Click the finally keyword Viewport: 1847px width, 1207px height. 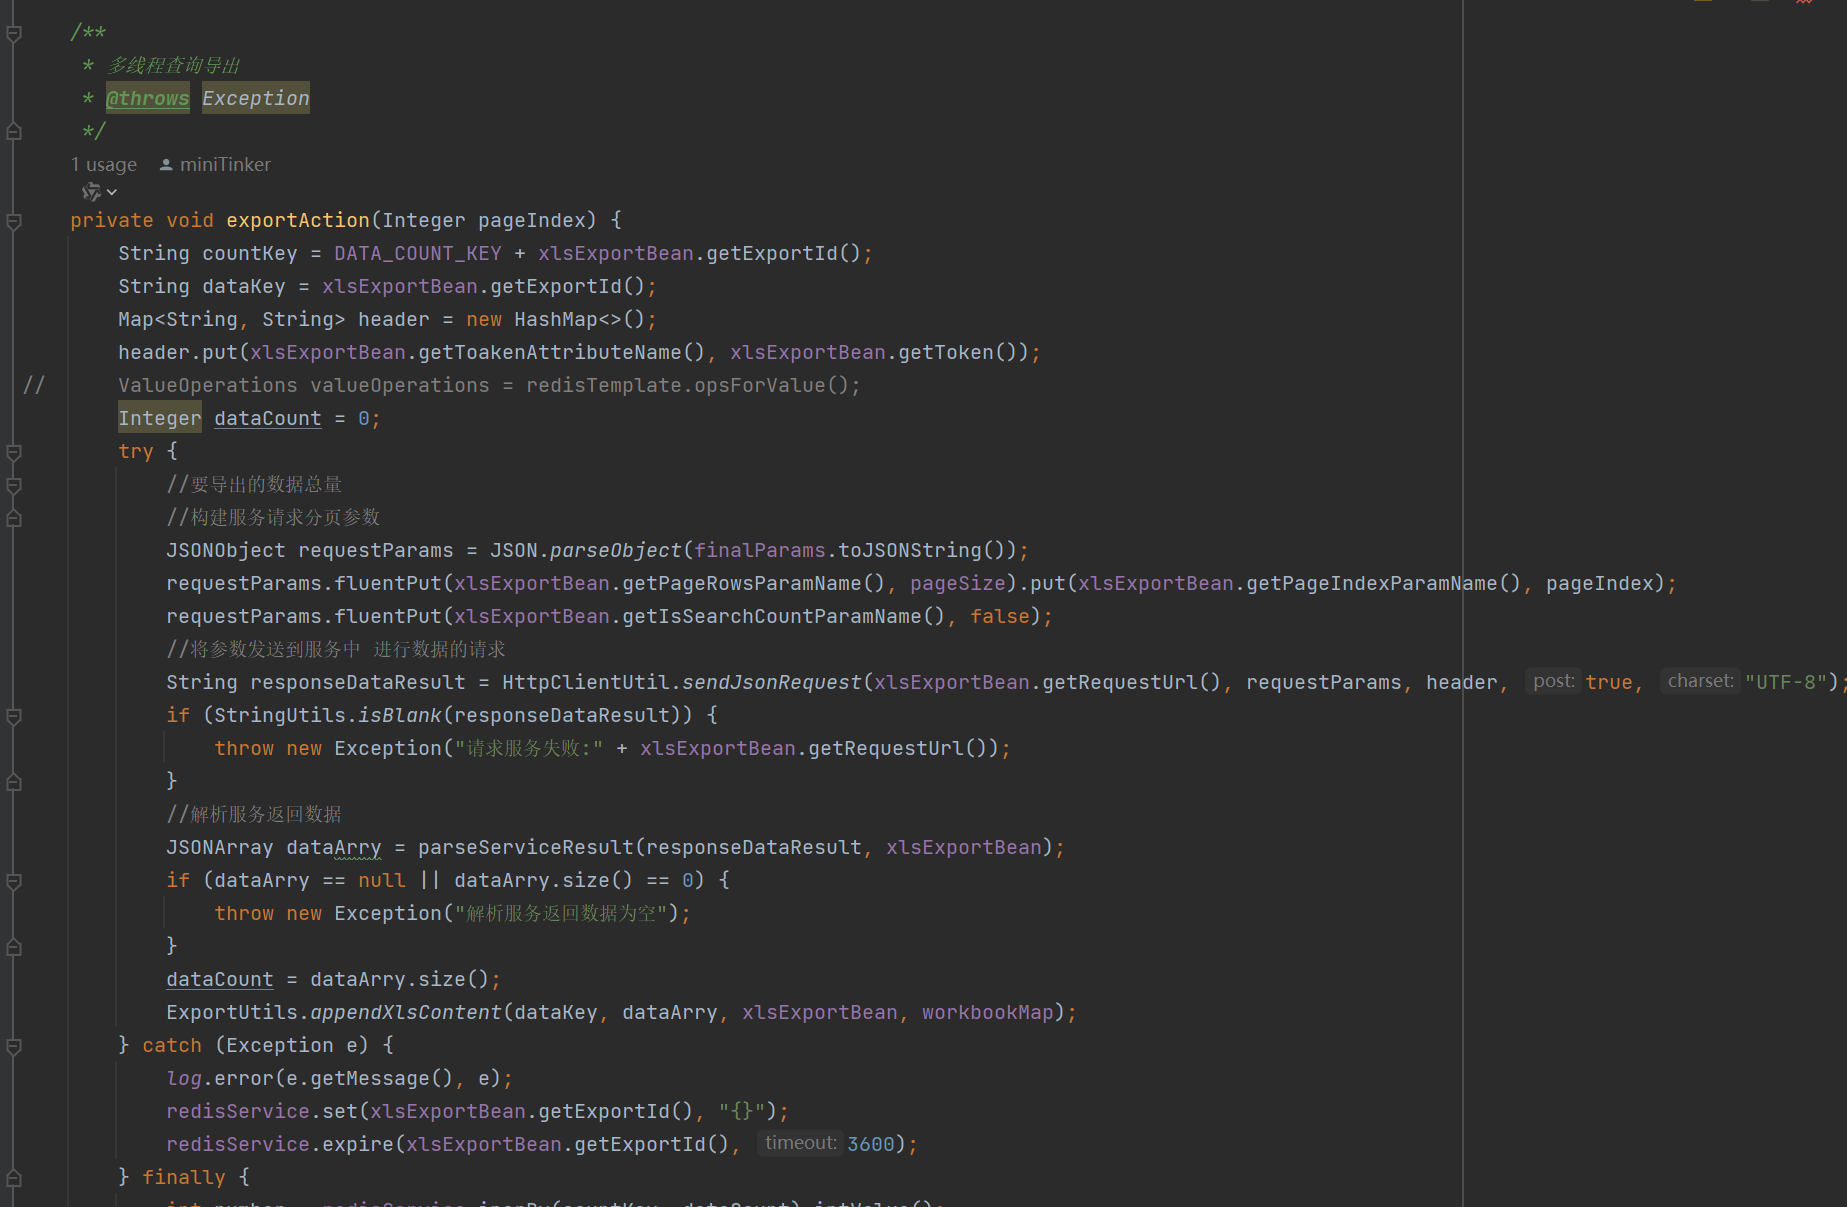pos(184,1177)
